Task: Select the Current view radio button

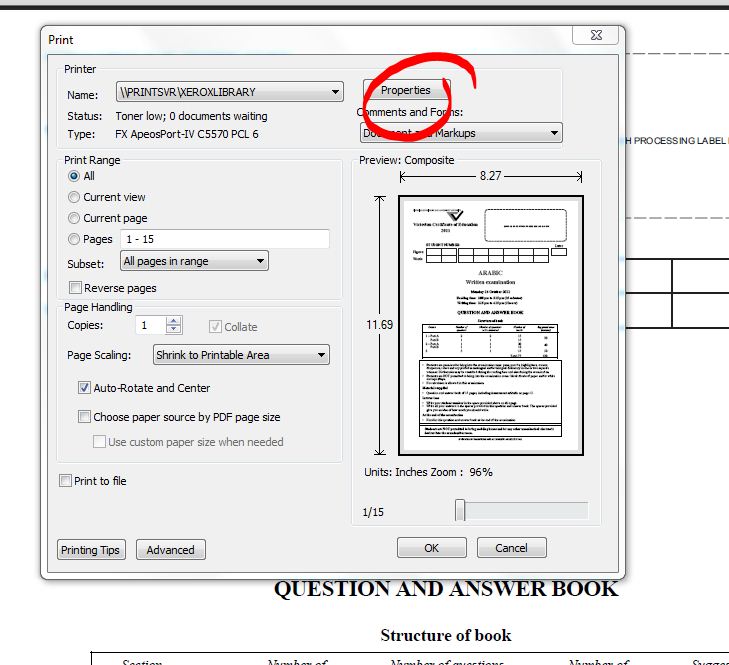Action: coord(75,197)
